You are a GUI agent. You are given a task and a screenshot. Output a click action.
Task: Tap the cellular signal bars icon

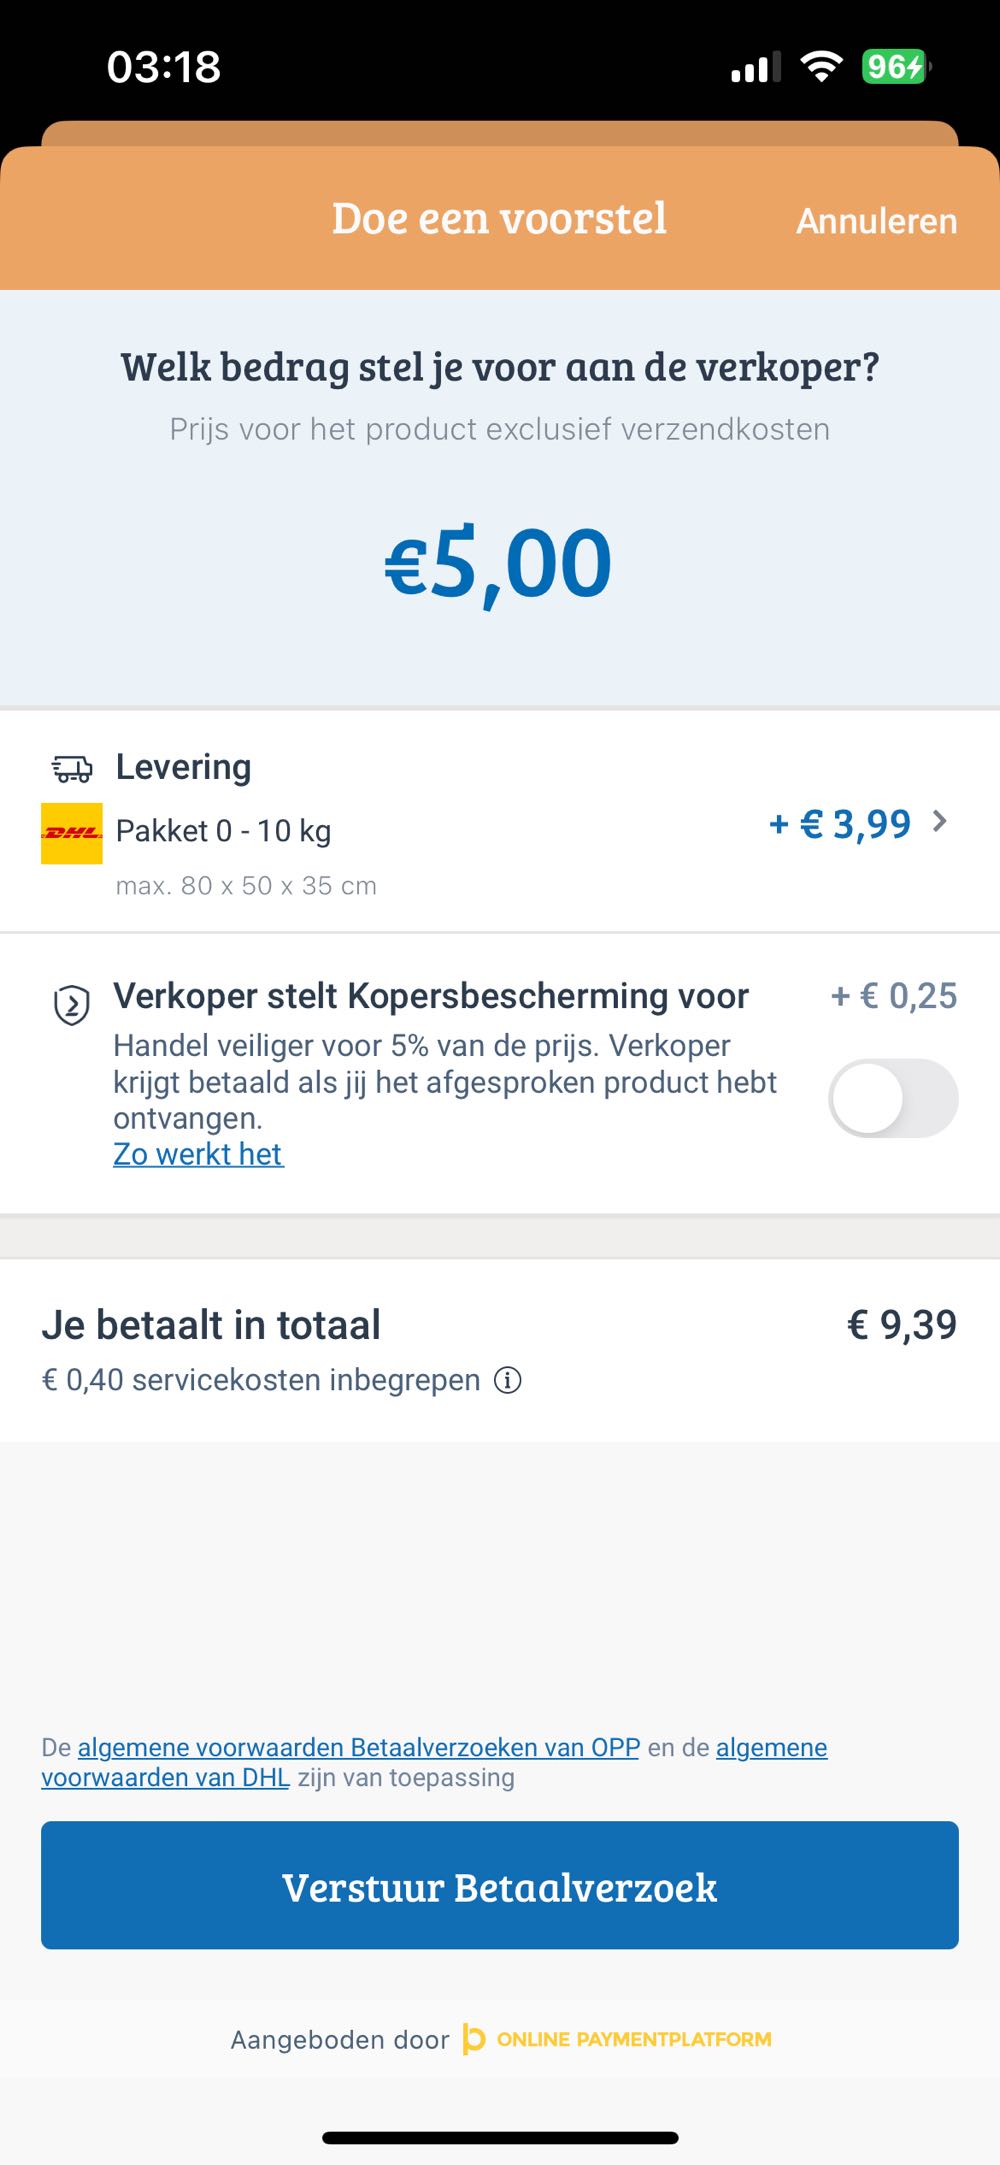click(756, 68)
